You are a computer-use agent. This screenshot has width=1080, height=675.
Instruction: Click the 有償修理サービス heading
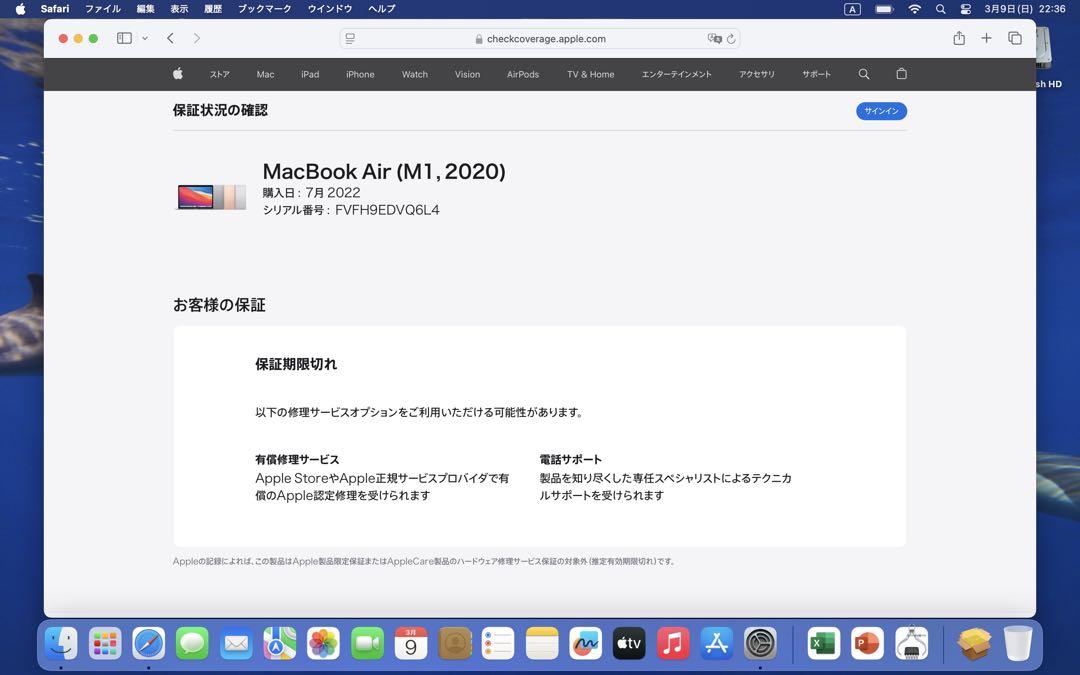pos(297,459)
